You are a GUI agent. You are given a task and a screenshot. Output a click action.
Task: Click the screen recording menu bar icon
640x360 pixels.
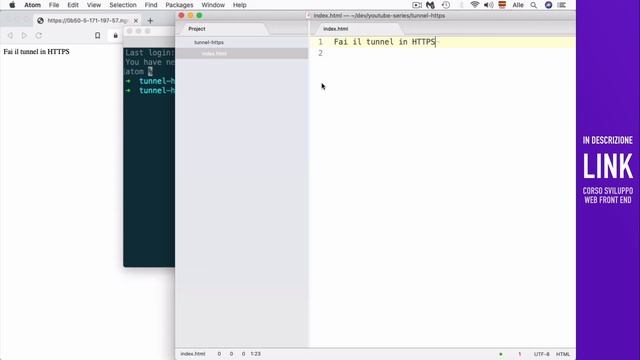click(x=417, y=5)
